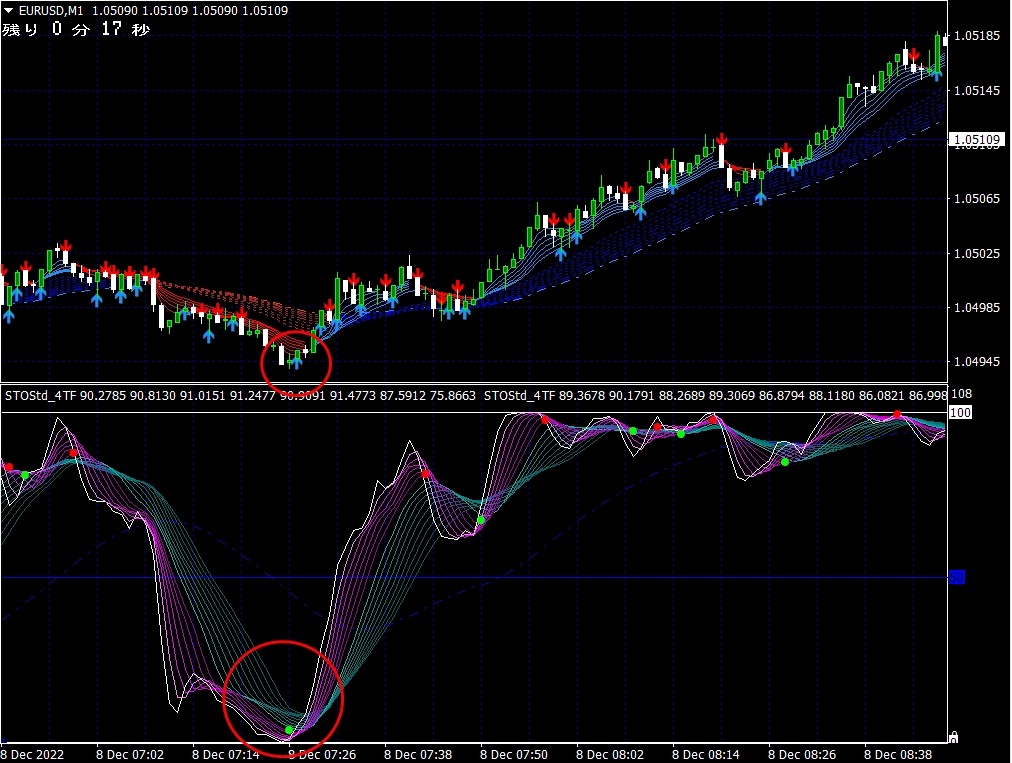Screen dimensions: 1012x763
Task: Click the 8 Dec 2022 date label
Action: click(33, 754)
